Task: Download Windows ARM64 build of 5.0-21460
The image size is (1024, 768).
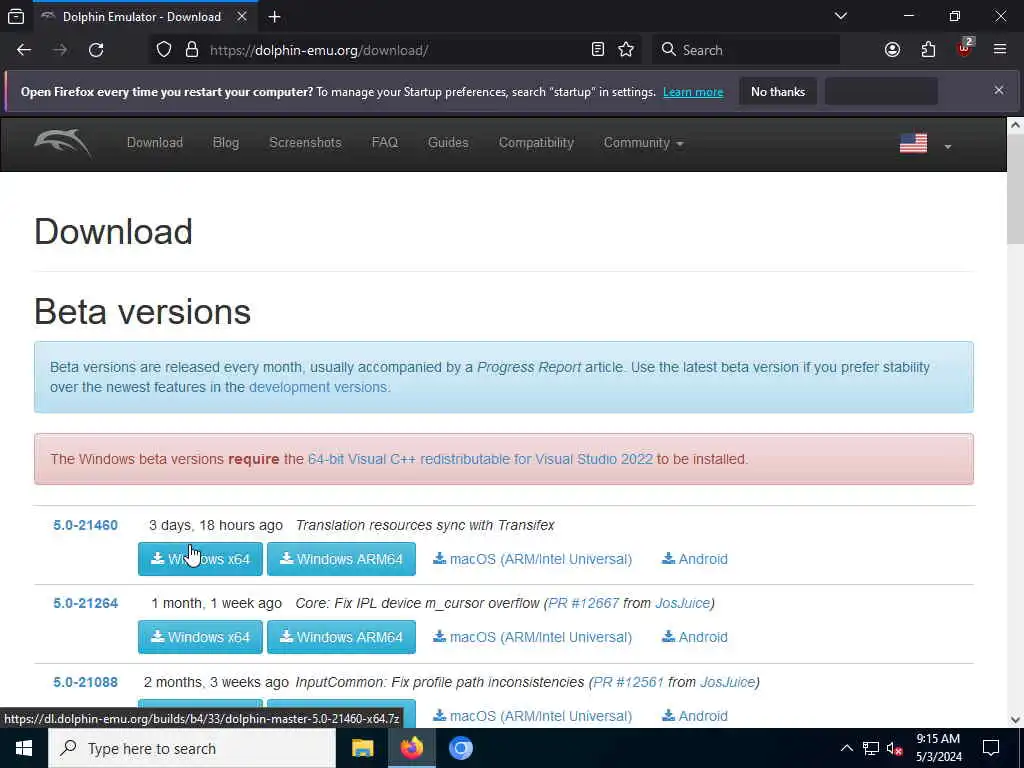Action: coord(341,559)
